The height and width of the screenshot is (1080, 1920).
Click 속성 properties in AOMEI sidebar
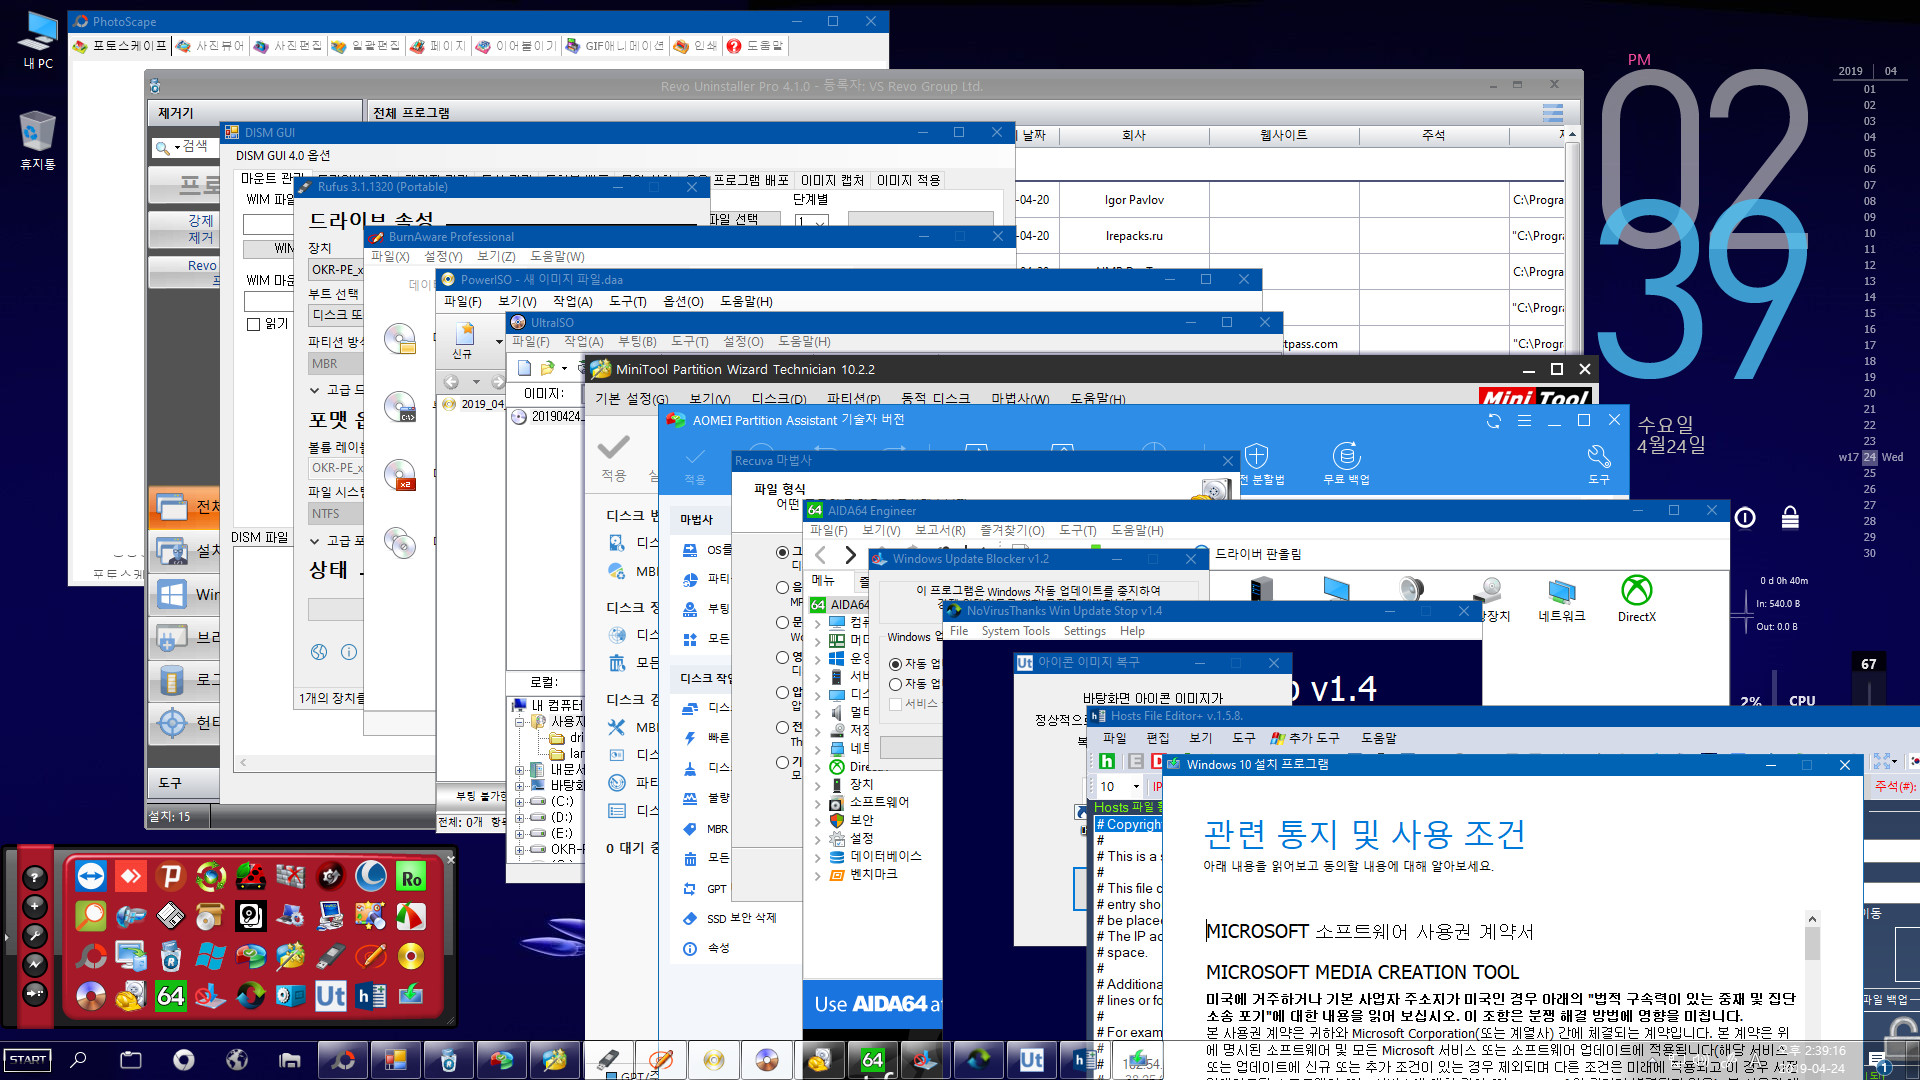pos(706,948)
